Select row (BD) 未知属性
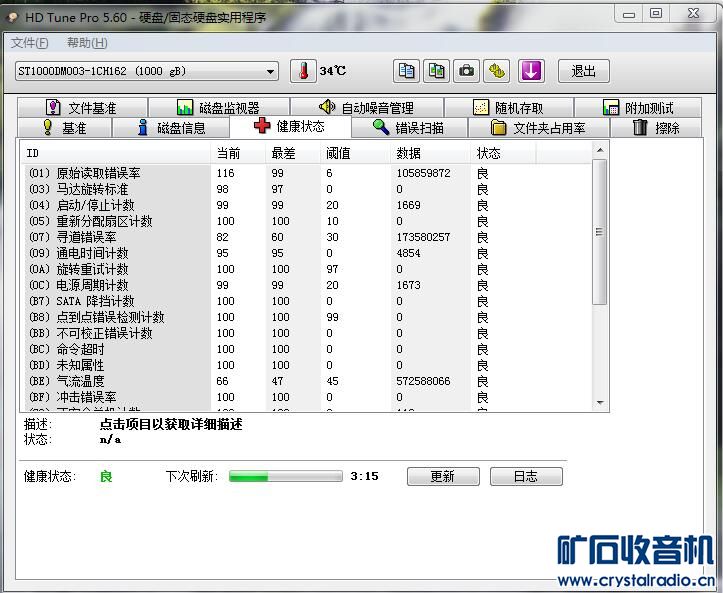 tap(306, 365)
